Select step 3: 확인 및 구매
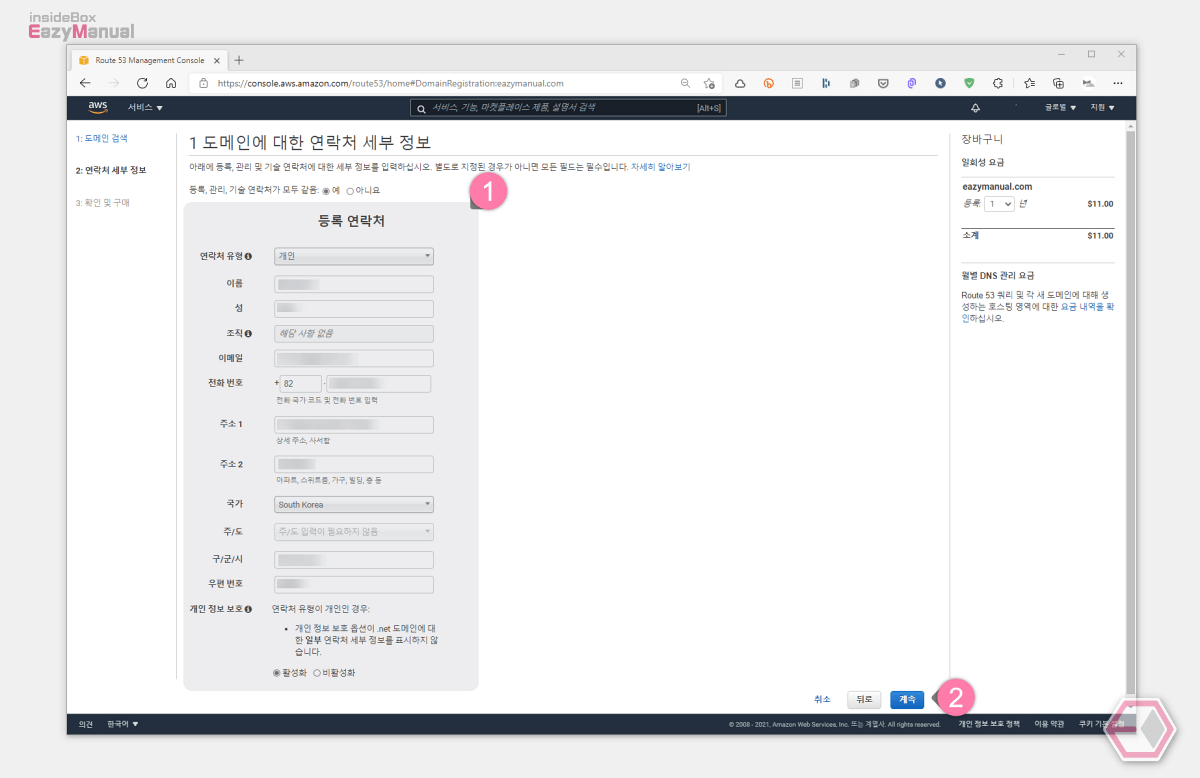The width and height of the screenshot is (1200, 778). [103, 202]
